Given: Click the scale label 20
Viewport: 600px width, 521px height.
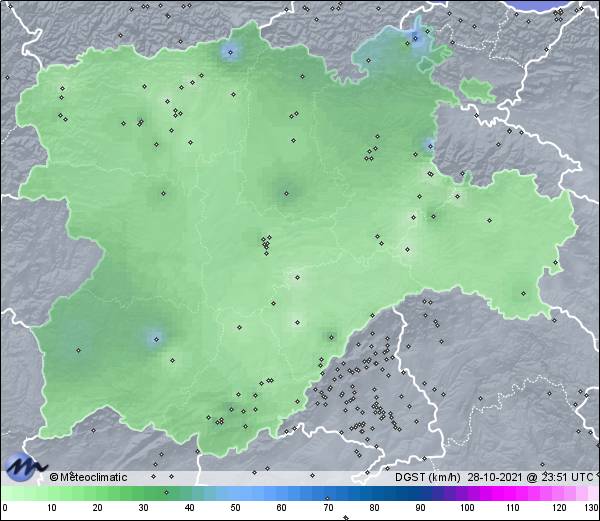Looking at the screenshot, I should click(97, 508).
